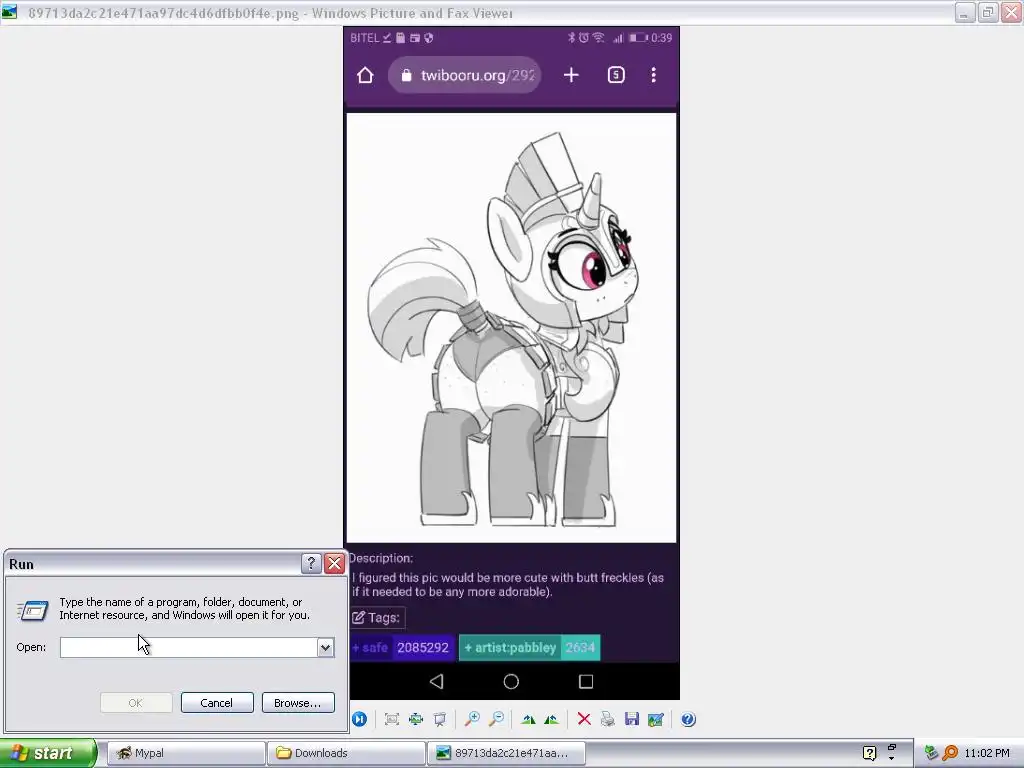Click into the Open text field
This screenshot has height=768, width=1024.
pos(189,647)
